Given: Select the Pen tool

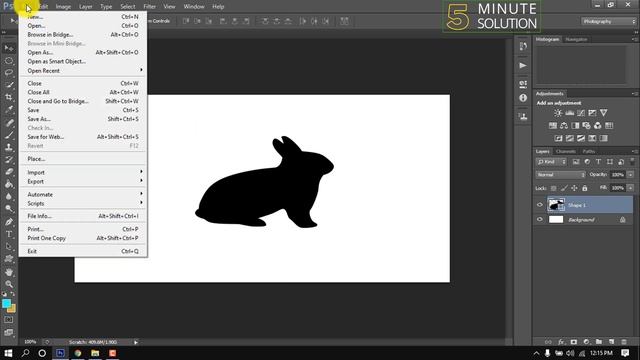Looking at the screenshot, I should click(x=9, y=222).
